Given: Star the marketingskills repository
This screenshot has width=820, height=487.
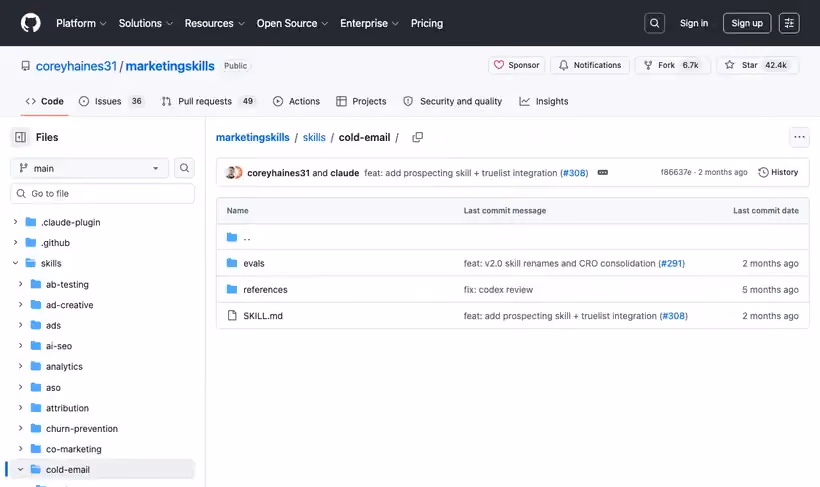Looking at the screenshot, I should click(757, 65).
